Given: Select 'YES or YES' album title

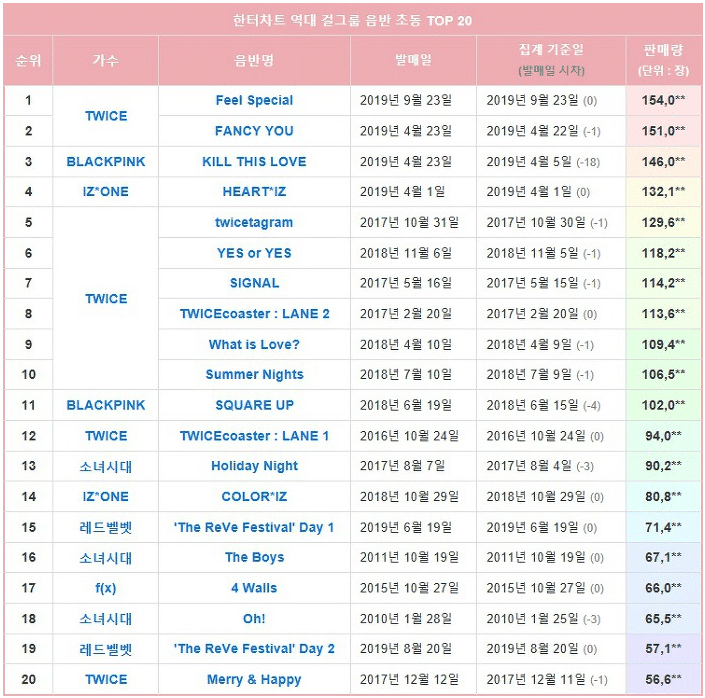Looking at the screenshot, I should click(x=254, y=253).
